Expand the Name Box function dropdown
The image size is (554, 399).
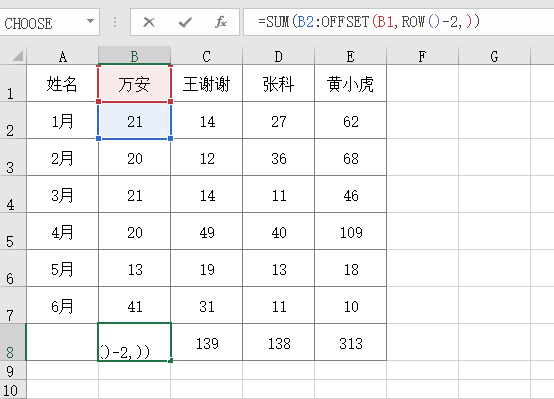90,22
